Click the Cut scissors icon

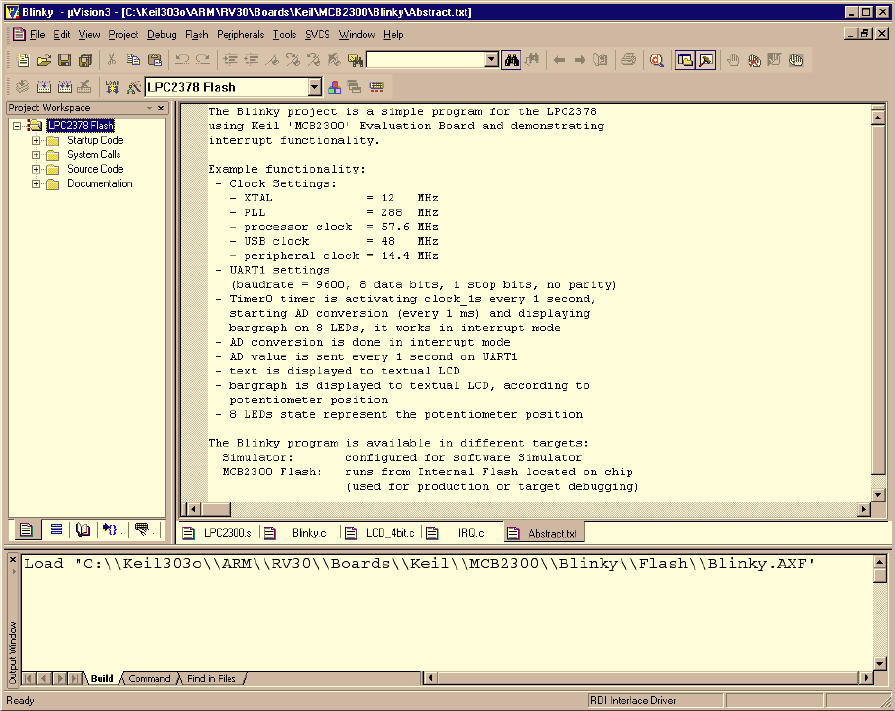point(112,60)
